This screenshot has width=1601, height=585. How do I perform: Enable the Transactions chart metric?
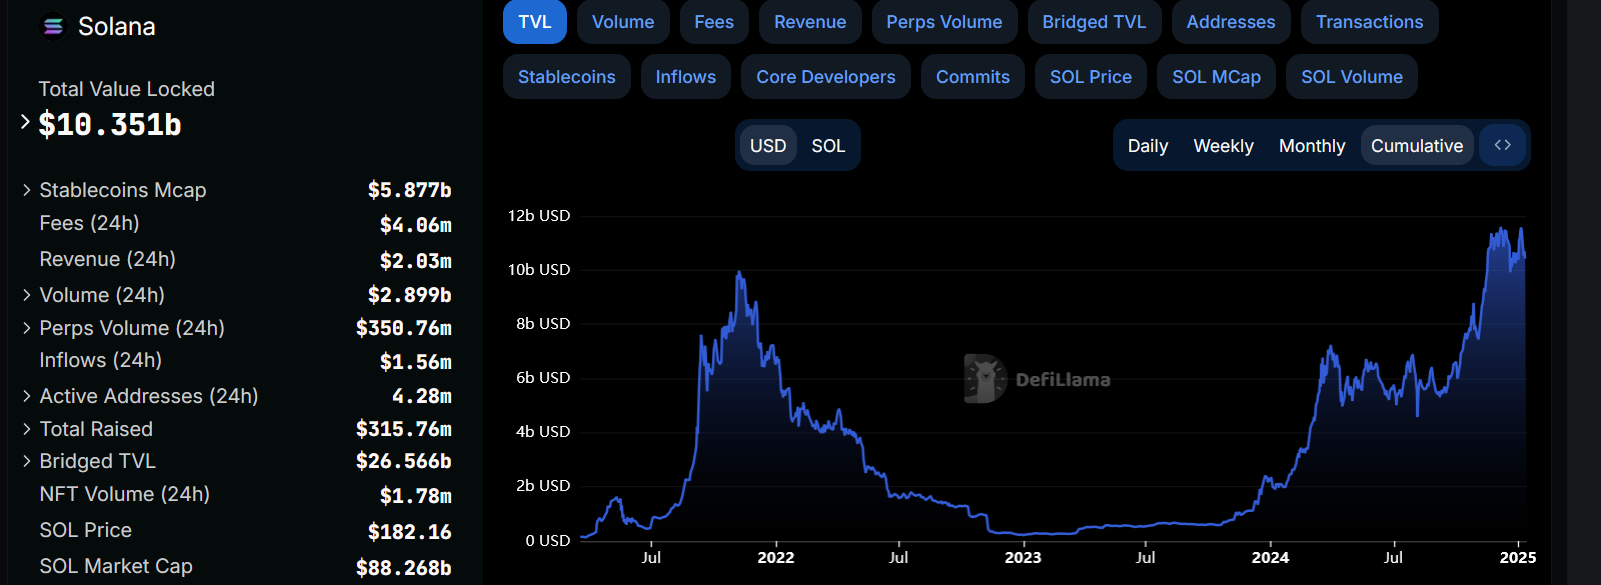(1369, 22)
